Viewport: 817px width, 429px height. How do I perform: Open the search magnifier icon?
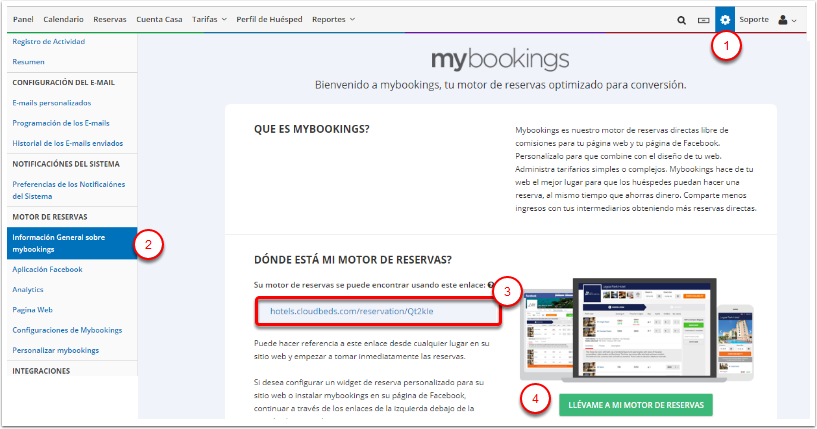(681, 20)
